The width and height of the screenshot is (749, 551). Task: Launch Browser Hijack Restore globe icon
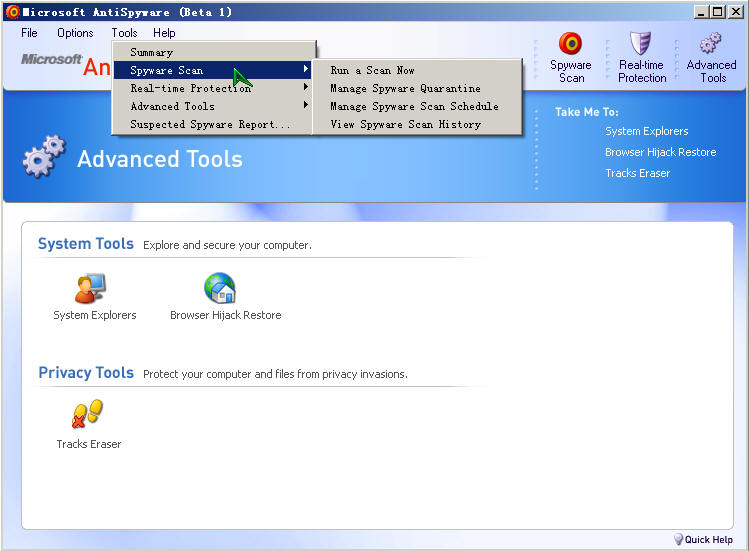click(x=220, y=288)
